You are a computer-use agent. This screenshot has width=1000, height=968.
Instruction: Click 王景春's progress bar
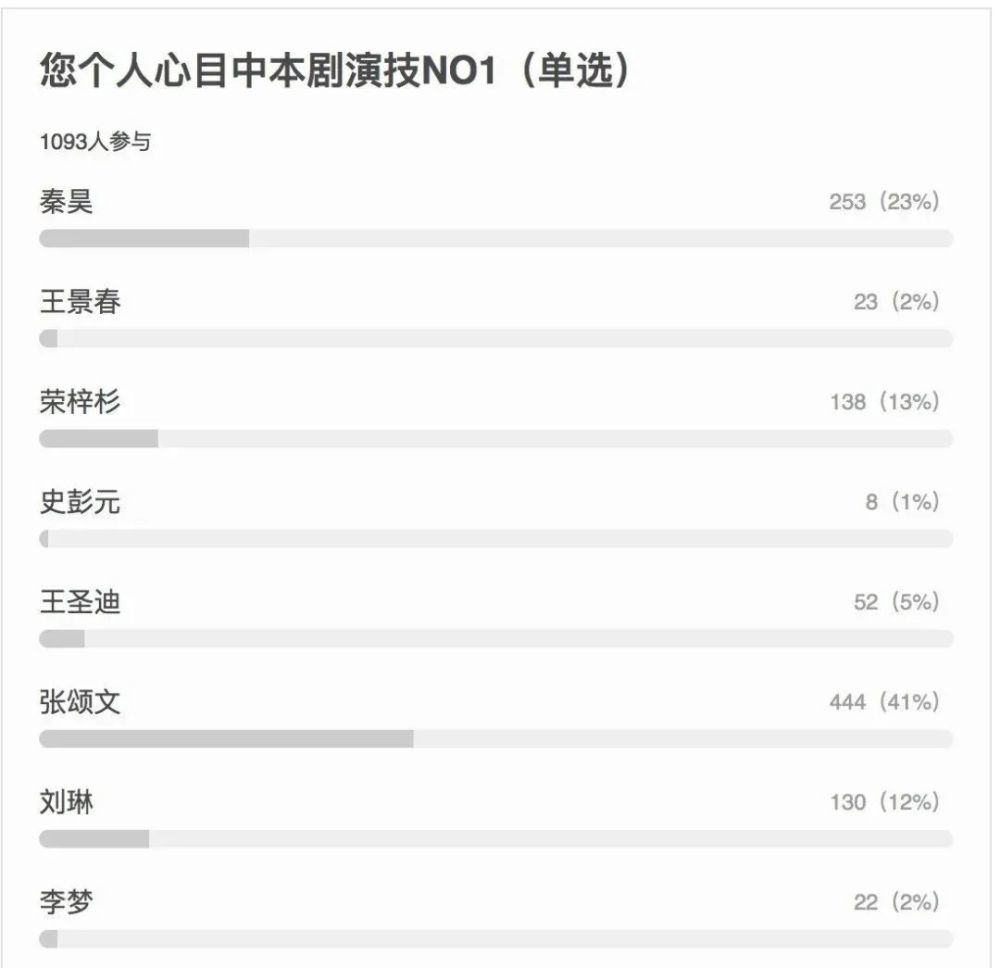(x=495, y=338)
